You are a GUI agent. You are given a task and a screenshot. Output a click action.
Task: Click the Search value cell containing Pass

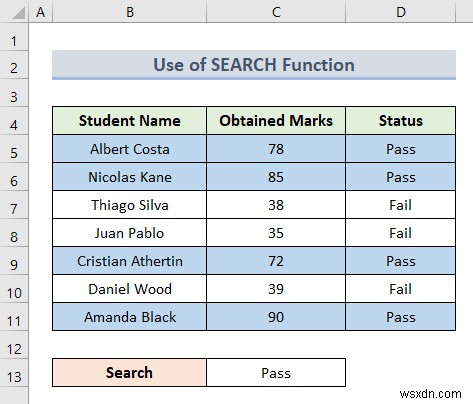click(276, 373)
